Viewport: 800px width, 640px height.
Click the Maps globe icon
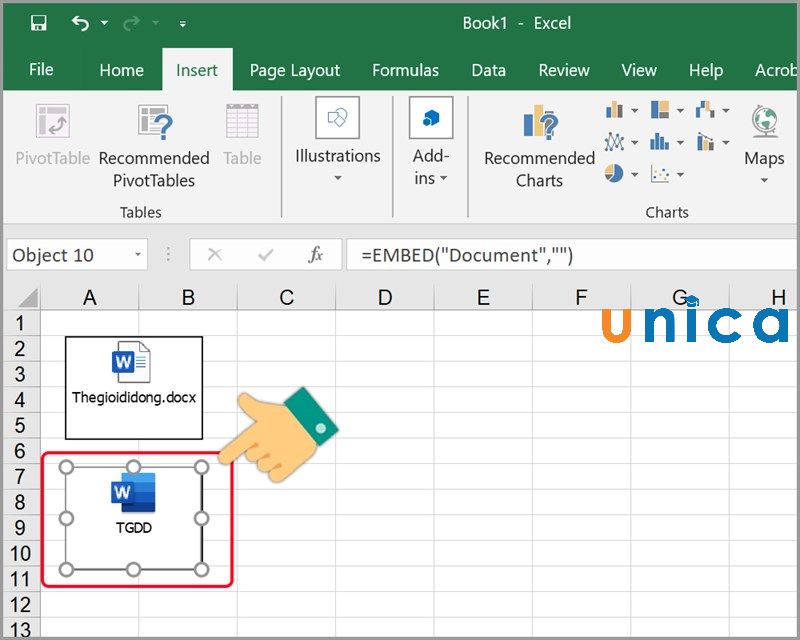click(764, 122)
